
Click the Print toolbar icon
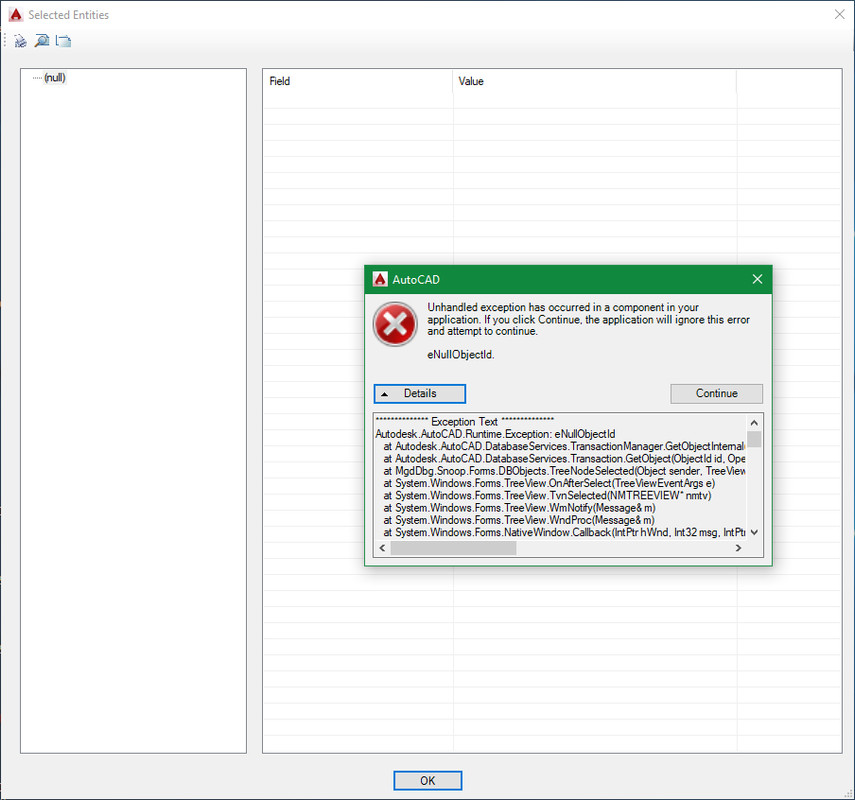[20, 41]
